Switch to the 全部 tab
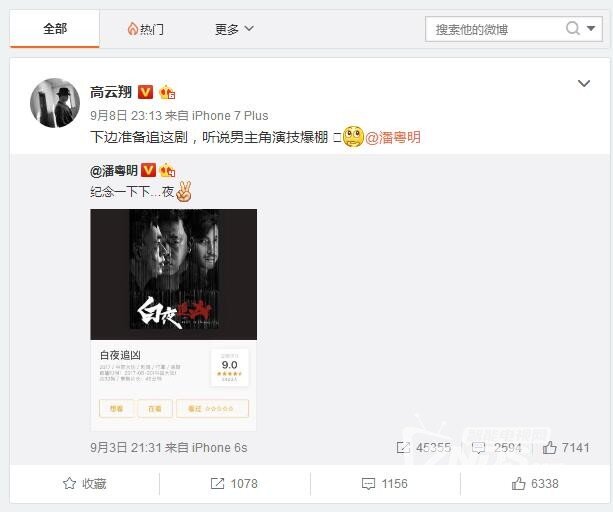Viewport: 613px width, 512px height. pyautogui.click(x=54, y=29)
